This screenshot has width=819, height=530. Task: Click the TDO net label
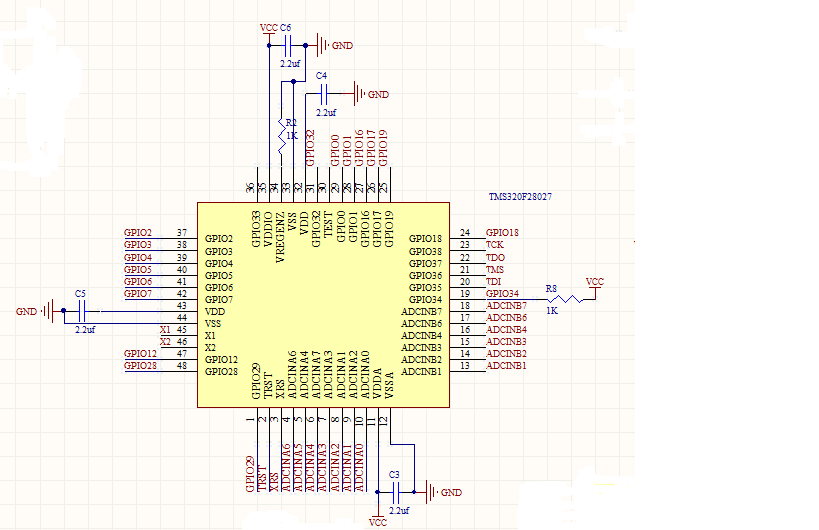(x=496, y=257)
